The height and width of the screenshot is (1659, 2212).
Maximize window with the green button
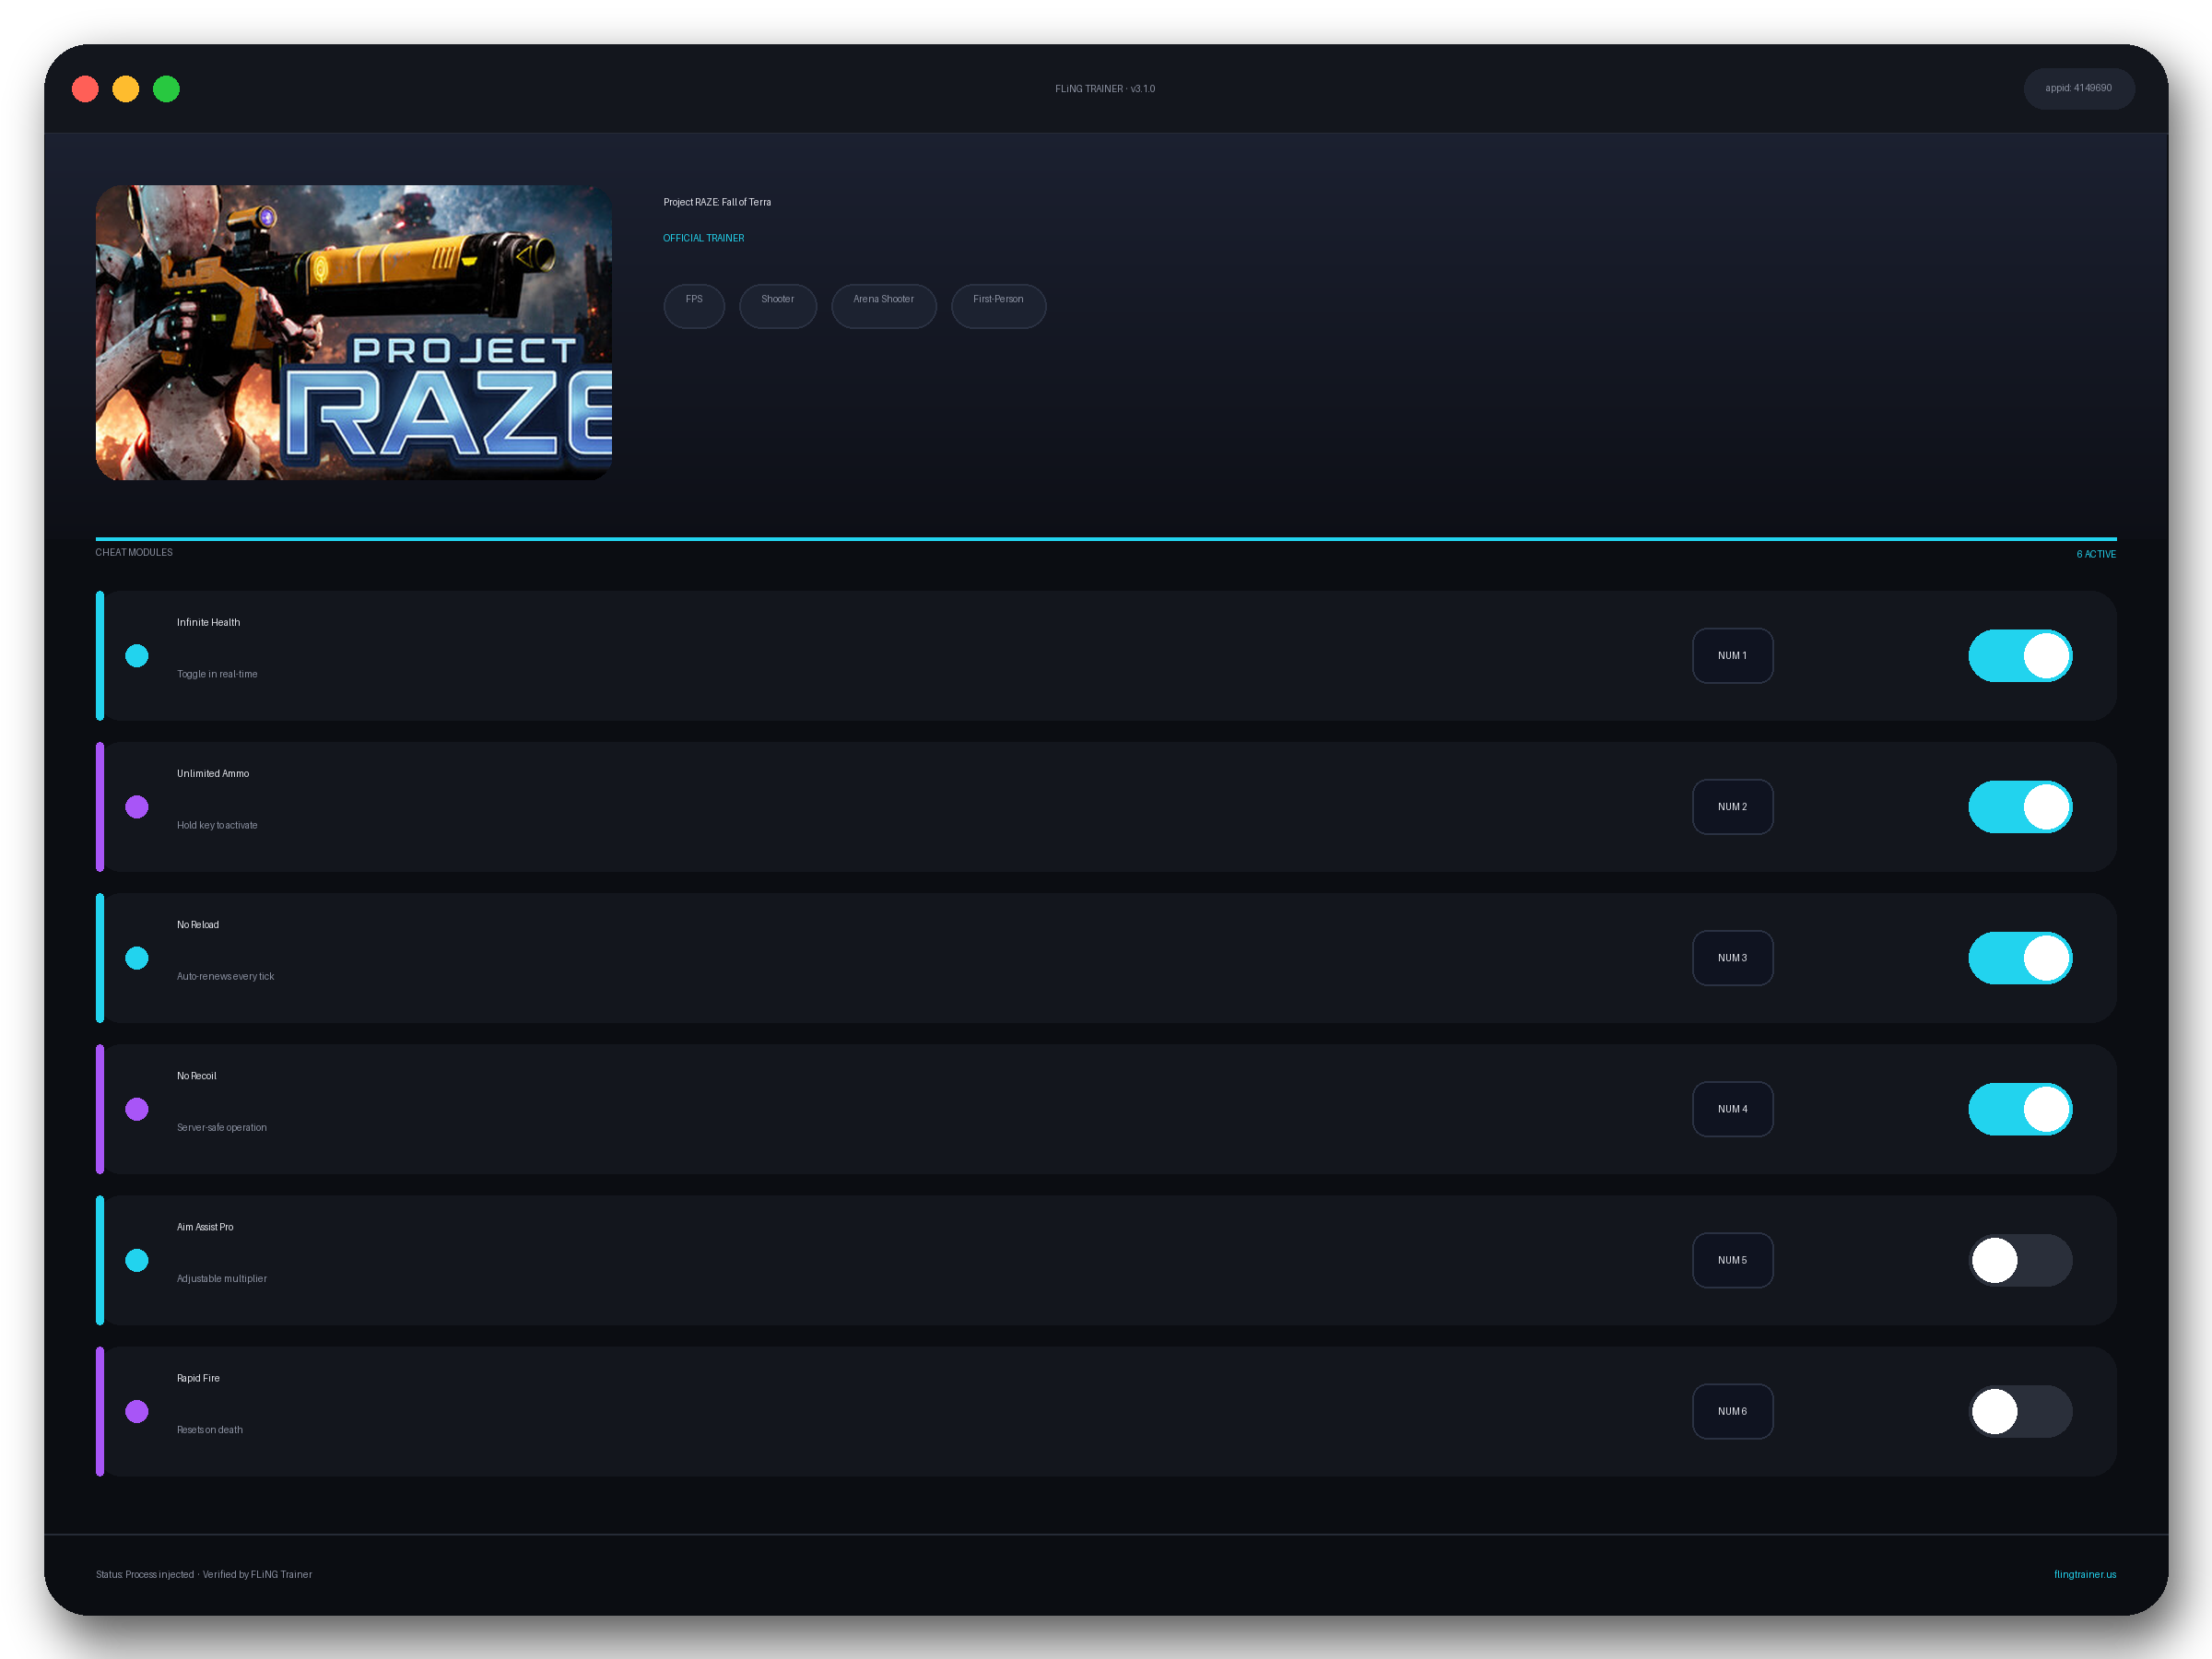[166, 89]
